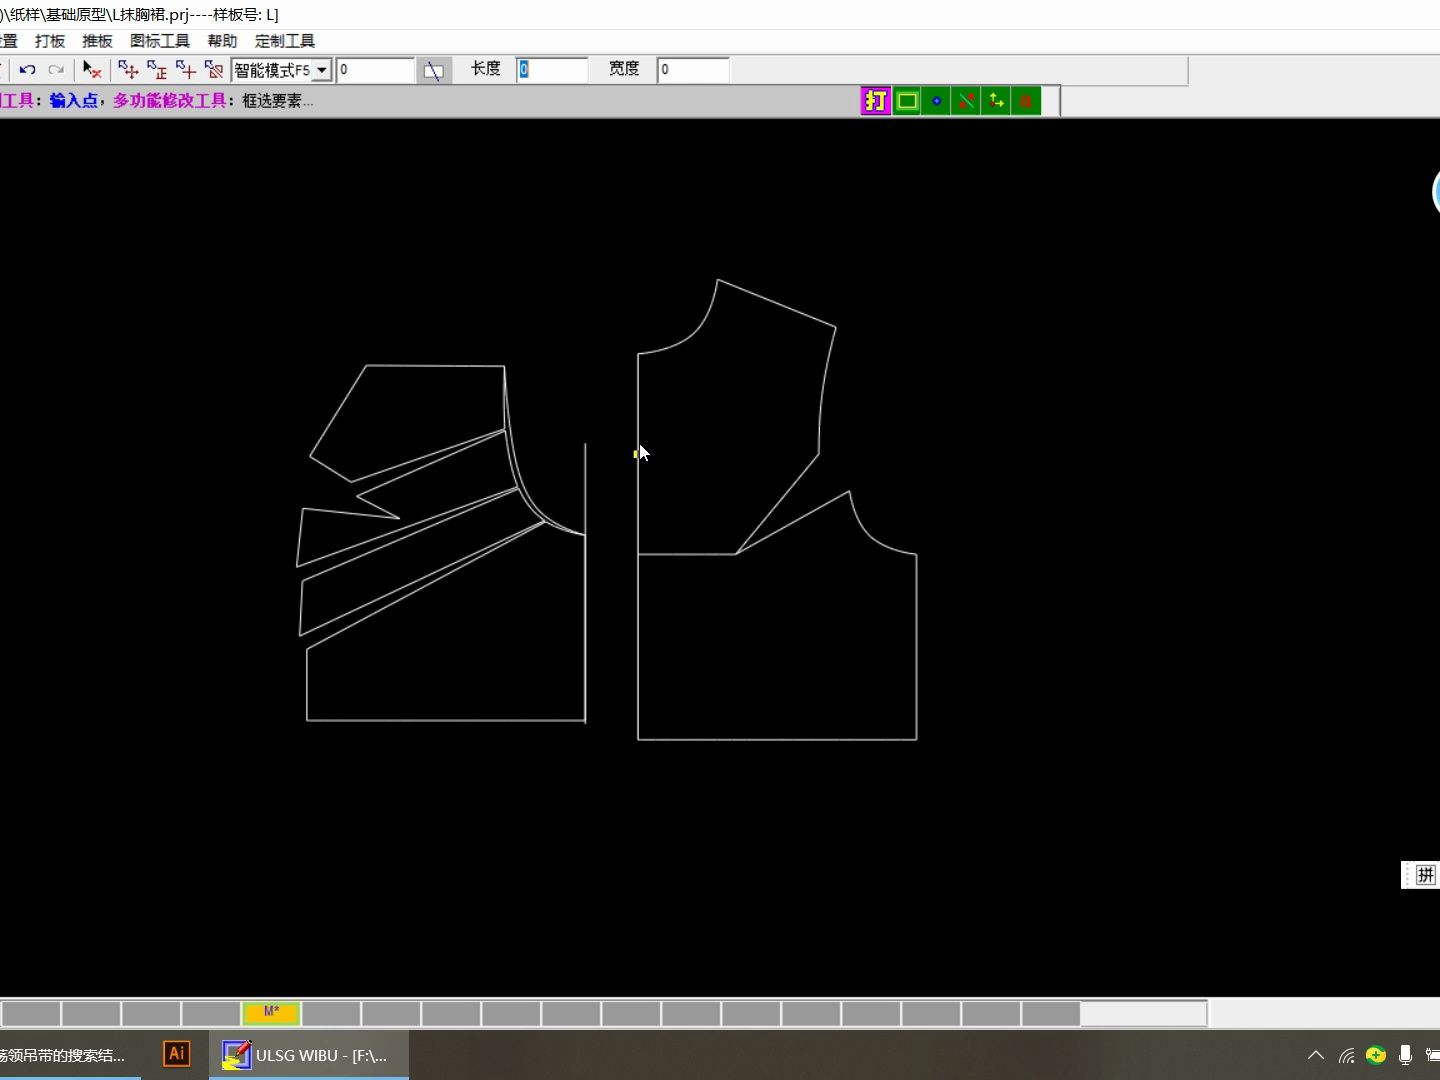
Task: Select the snap tool with red 正 symbol
Action: tap(157, 70)
